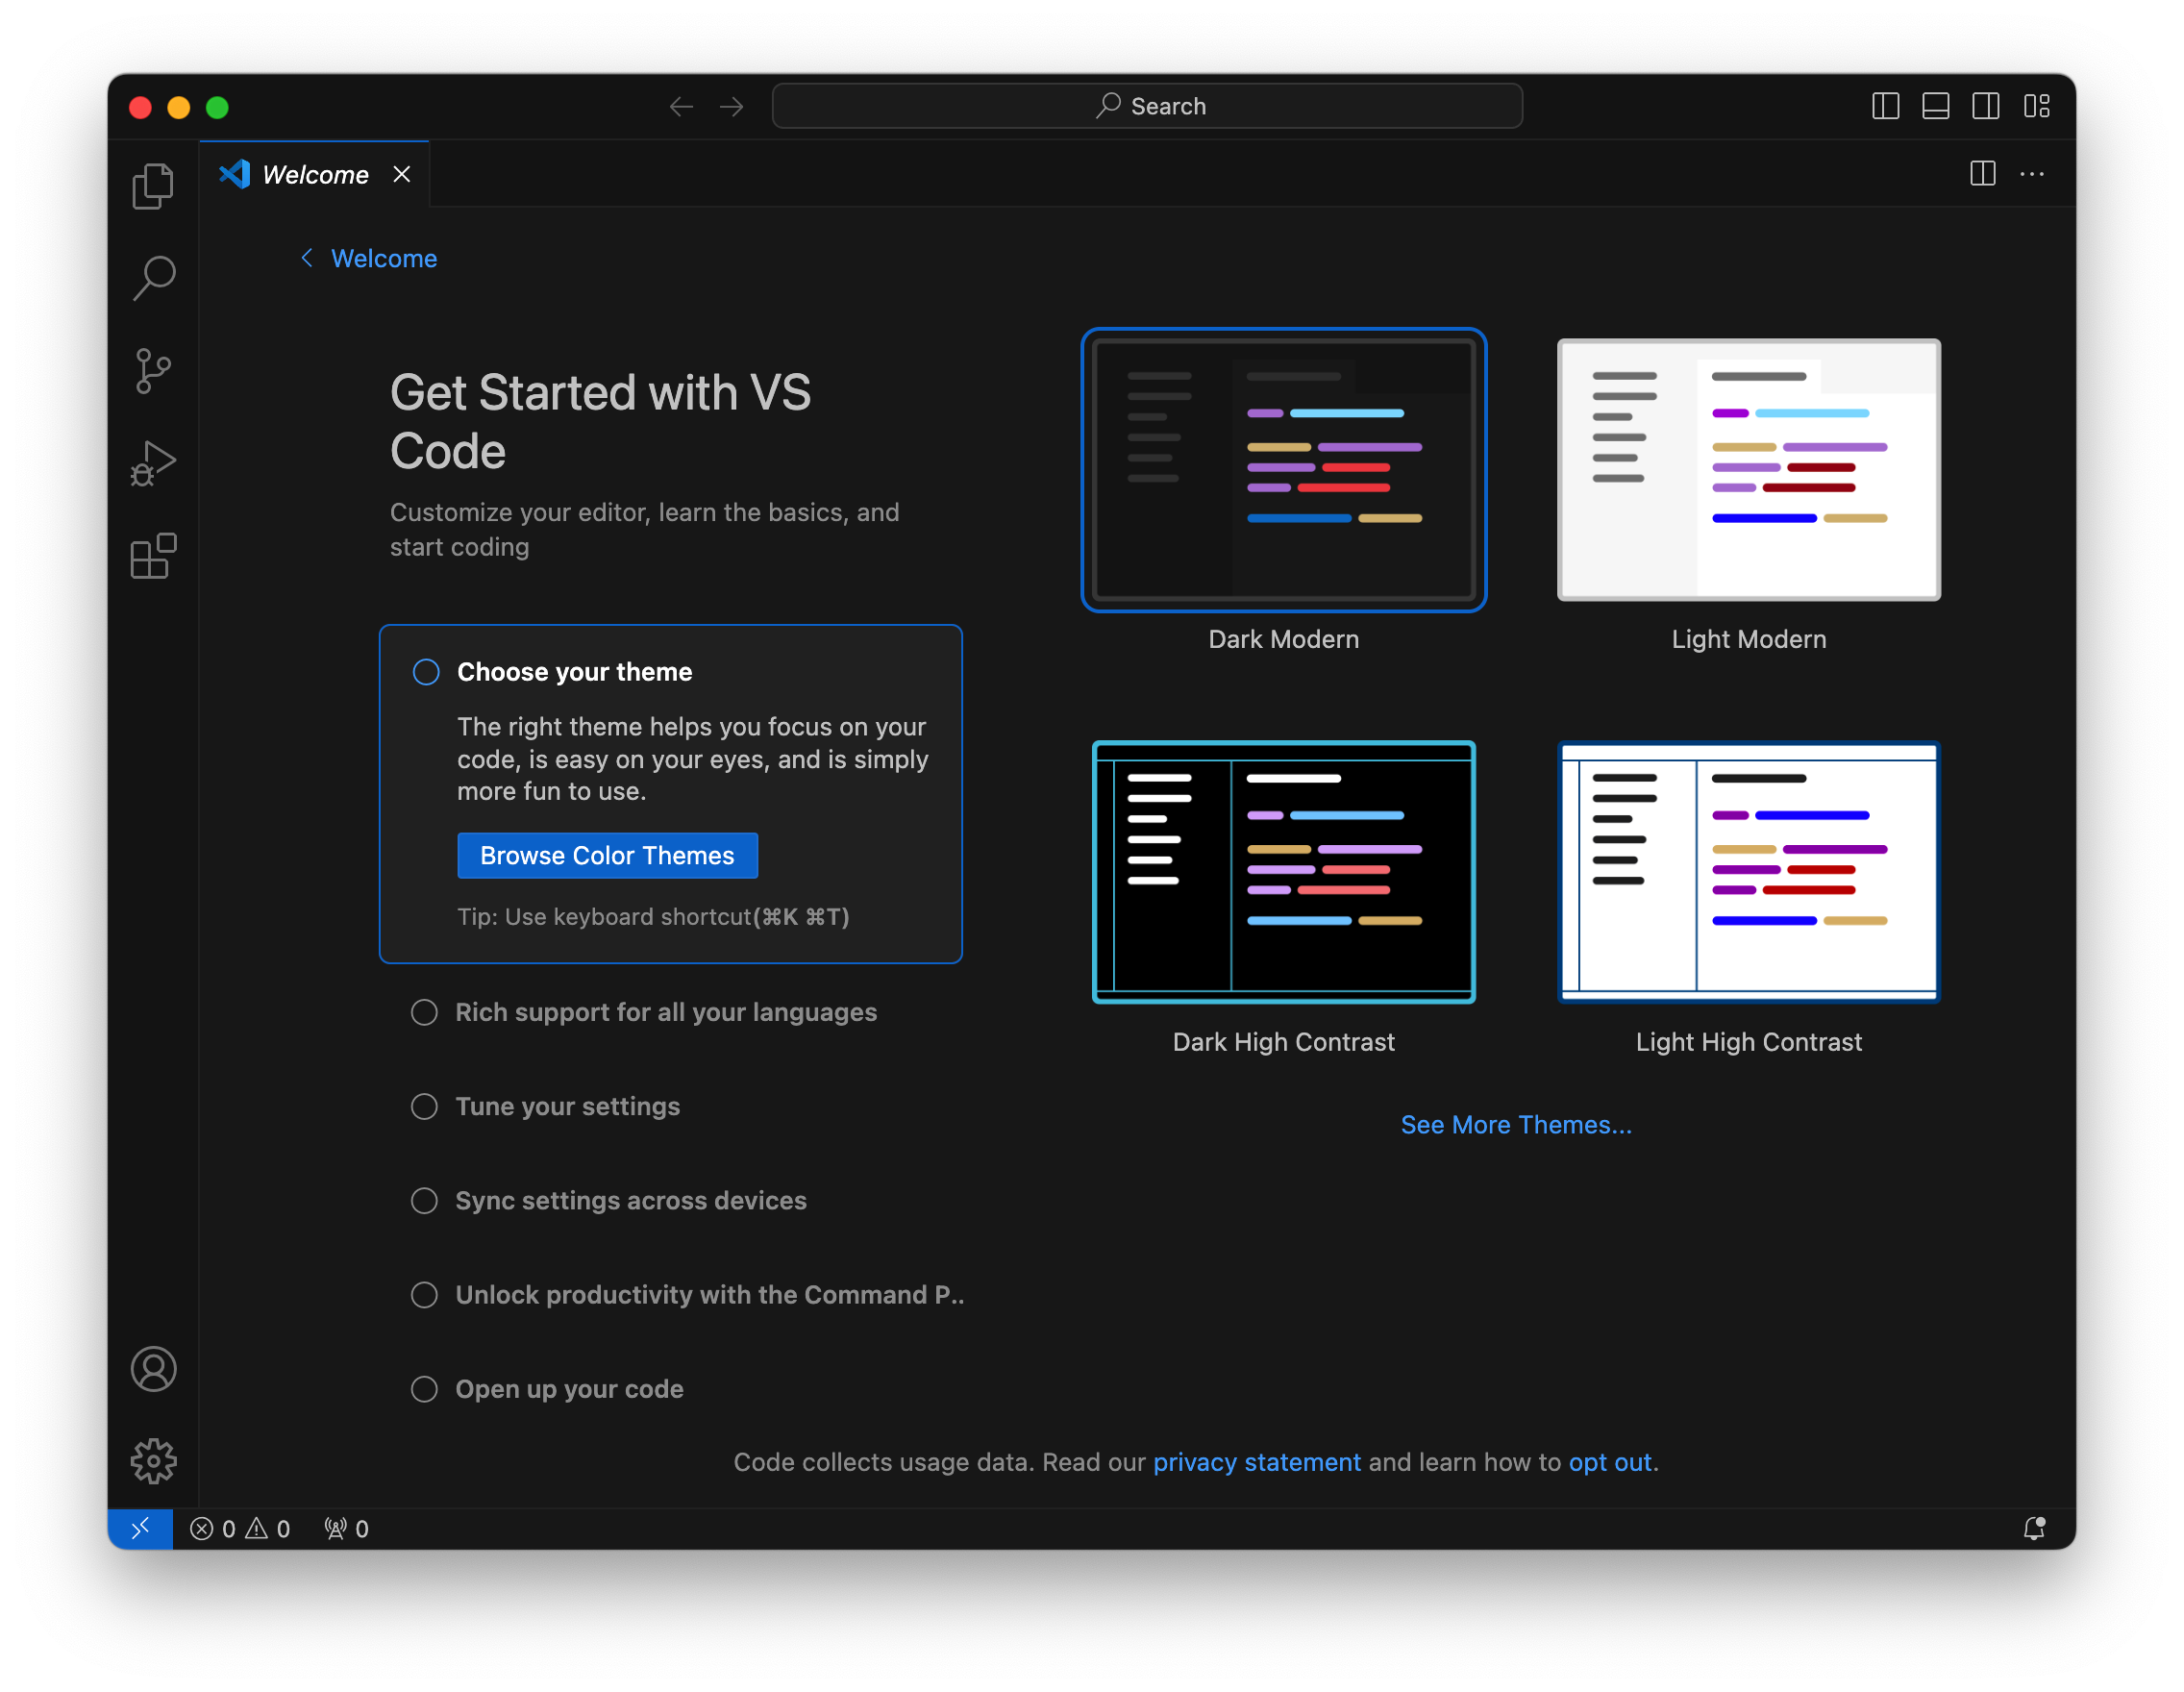Close the Welcome tab
The height and width of the screenshot is (1692, 2184).
(402, 175)
